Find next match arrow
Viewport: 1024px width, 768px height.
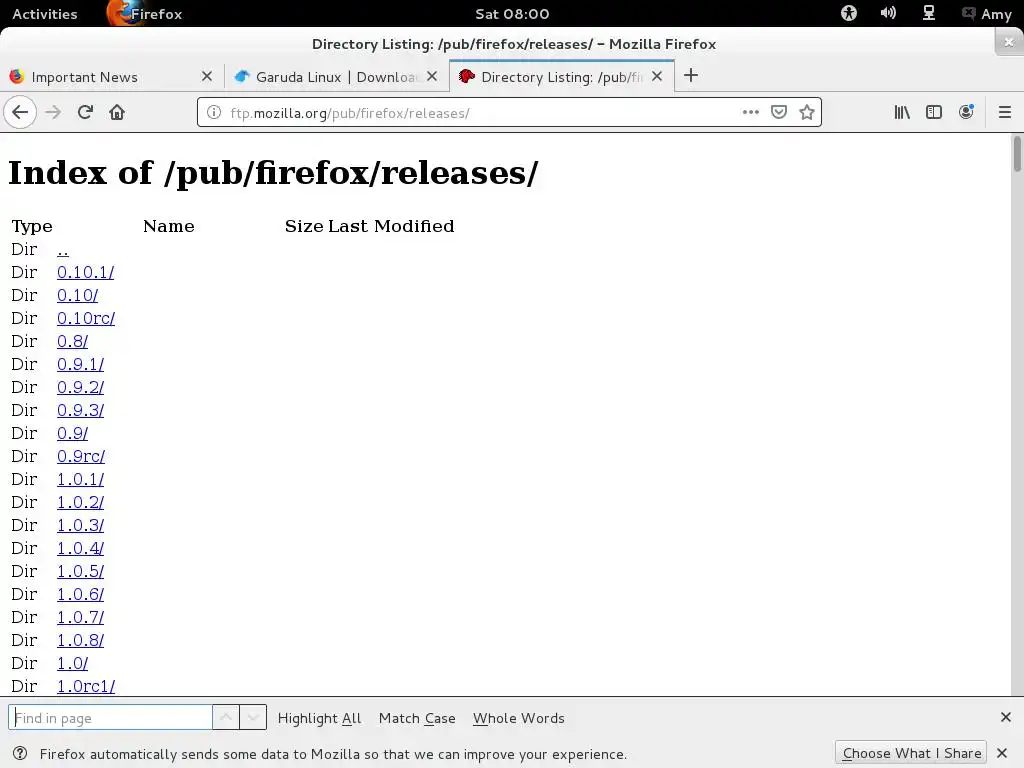(253, 717)
